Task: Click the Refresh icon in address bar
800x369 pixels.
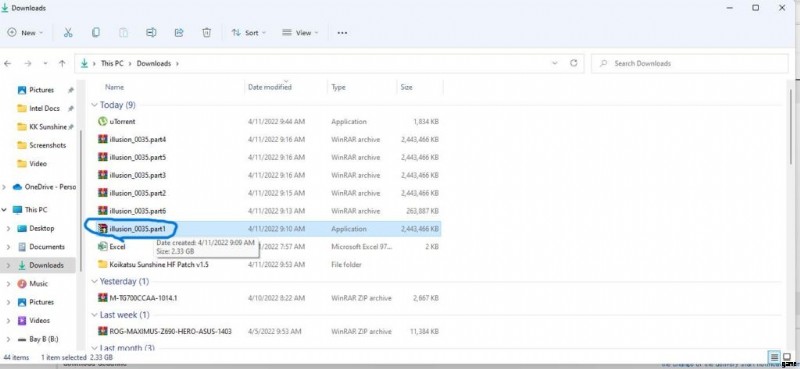Action: [573, 63]
